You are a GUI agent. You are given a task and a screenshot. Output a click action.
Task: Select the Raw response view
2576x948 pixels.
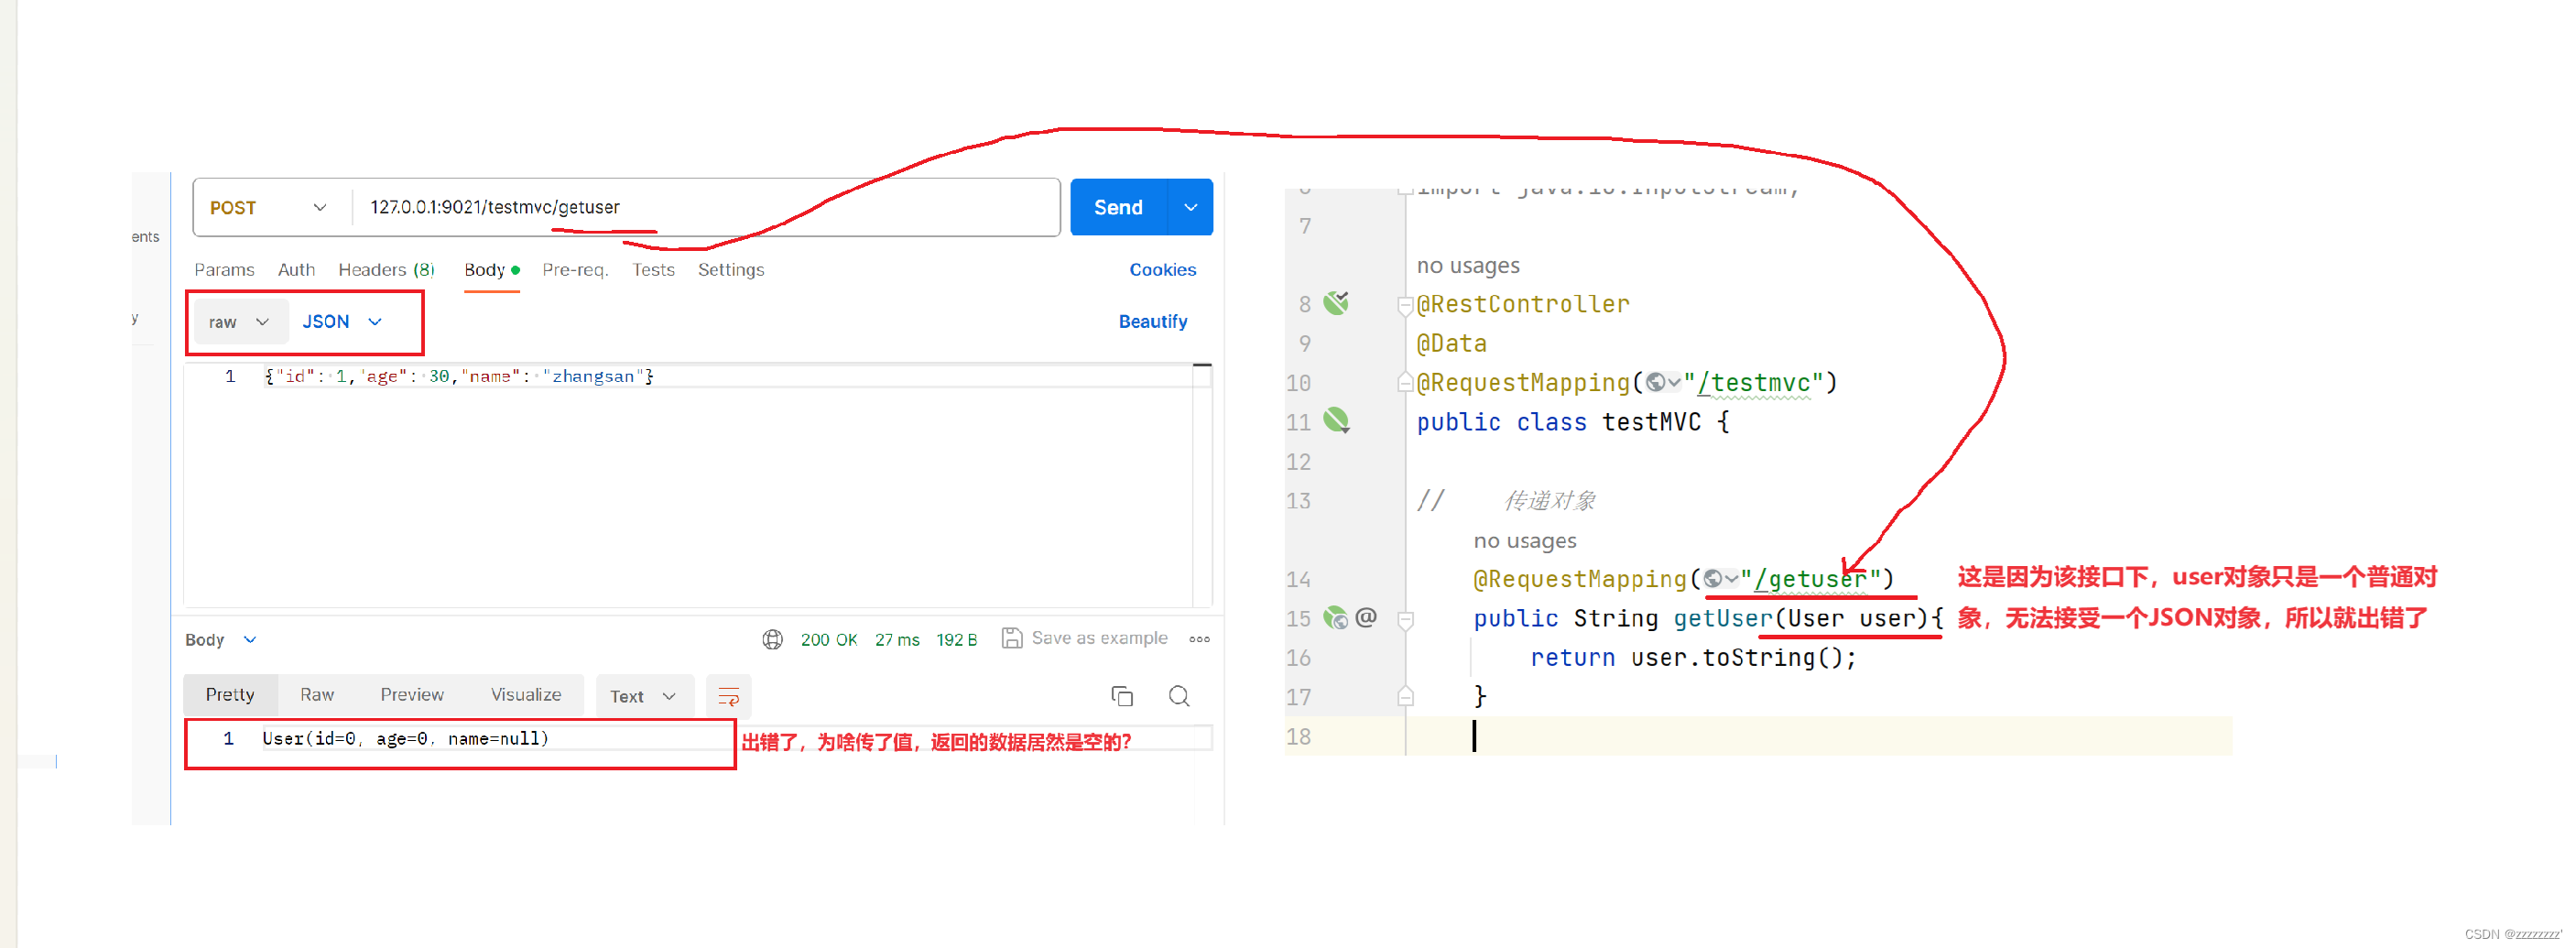[x=317, y=695]
